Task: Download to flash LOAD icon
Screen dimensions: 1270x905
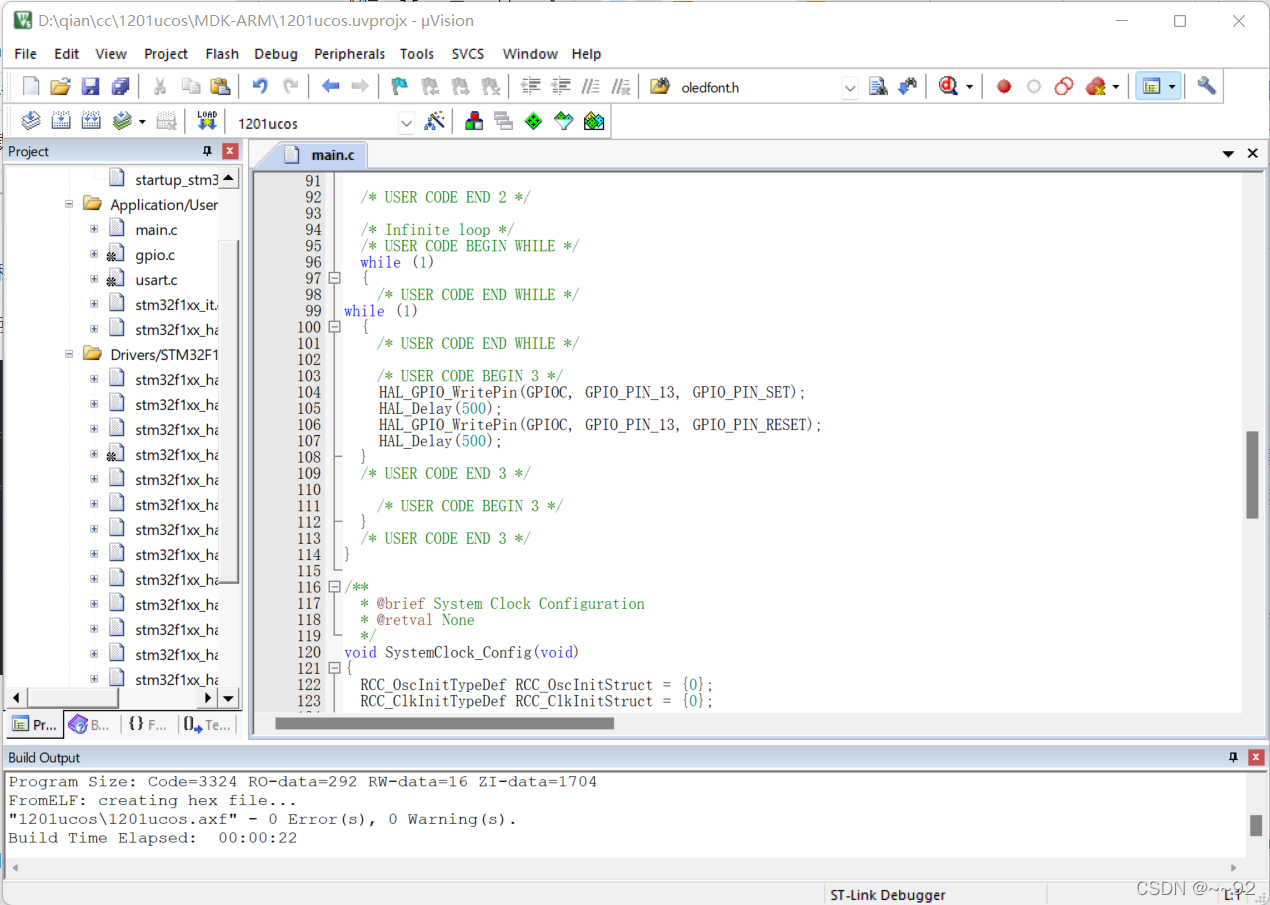Action: click(x=207, y=121)
